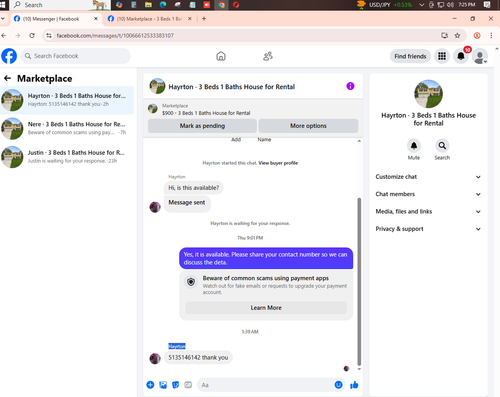Expand Customize chat section
Viewport: 500px width, 397px height.
point(428,177)
